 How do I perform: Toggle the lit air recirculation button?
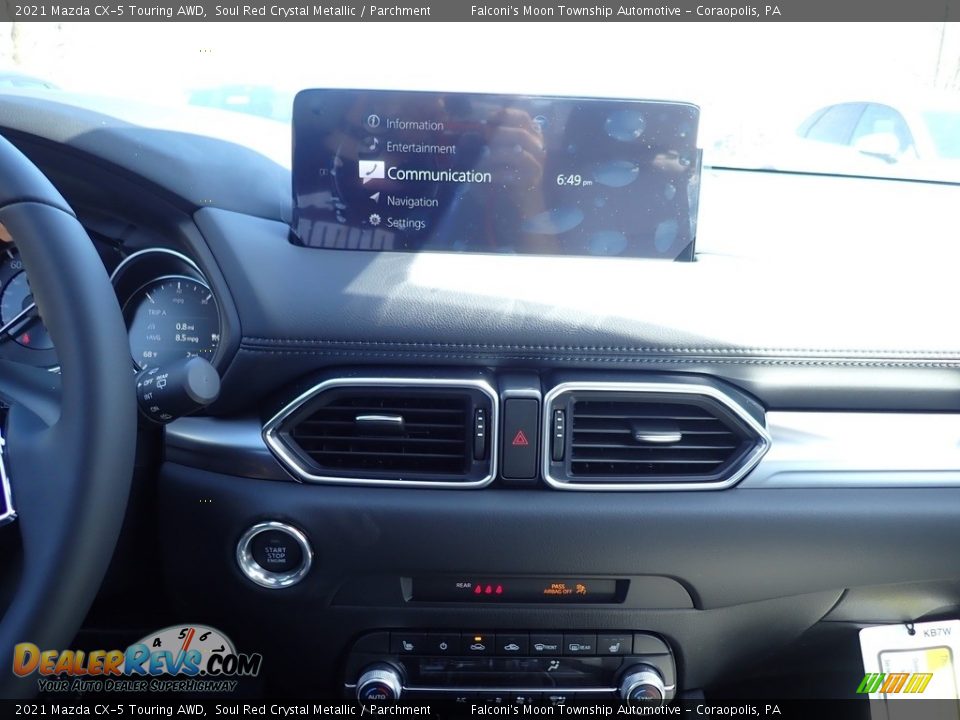tap(478, 645)
